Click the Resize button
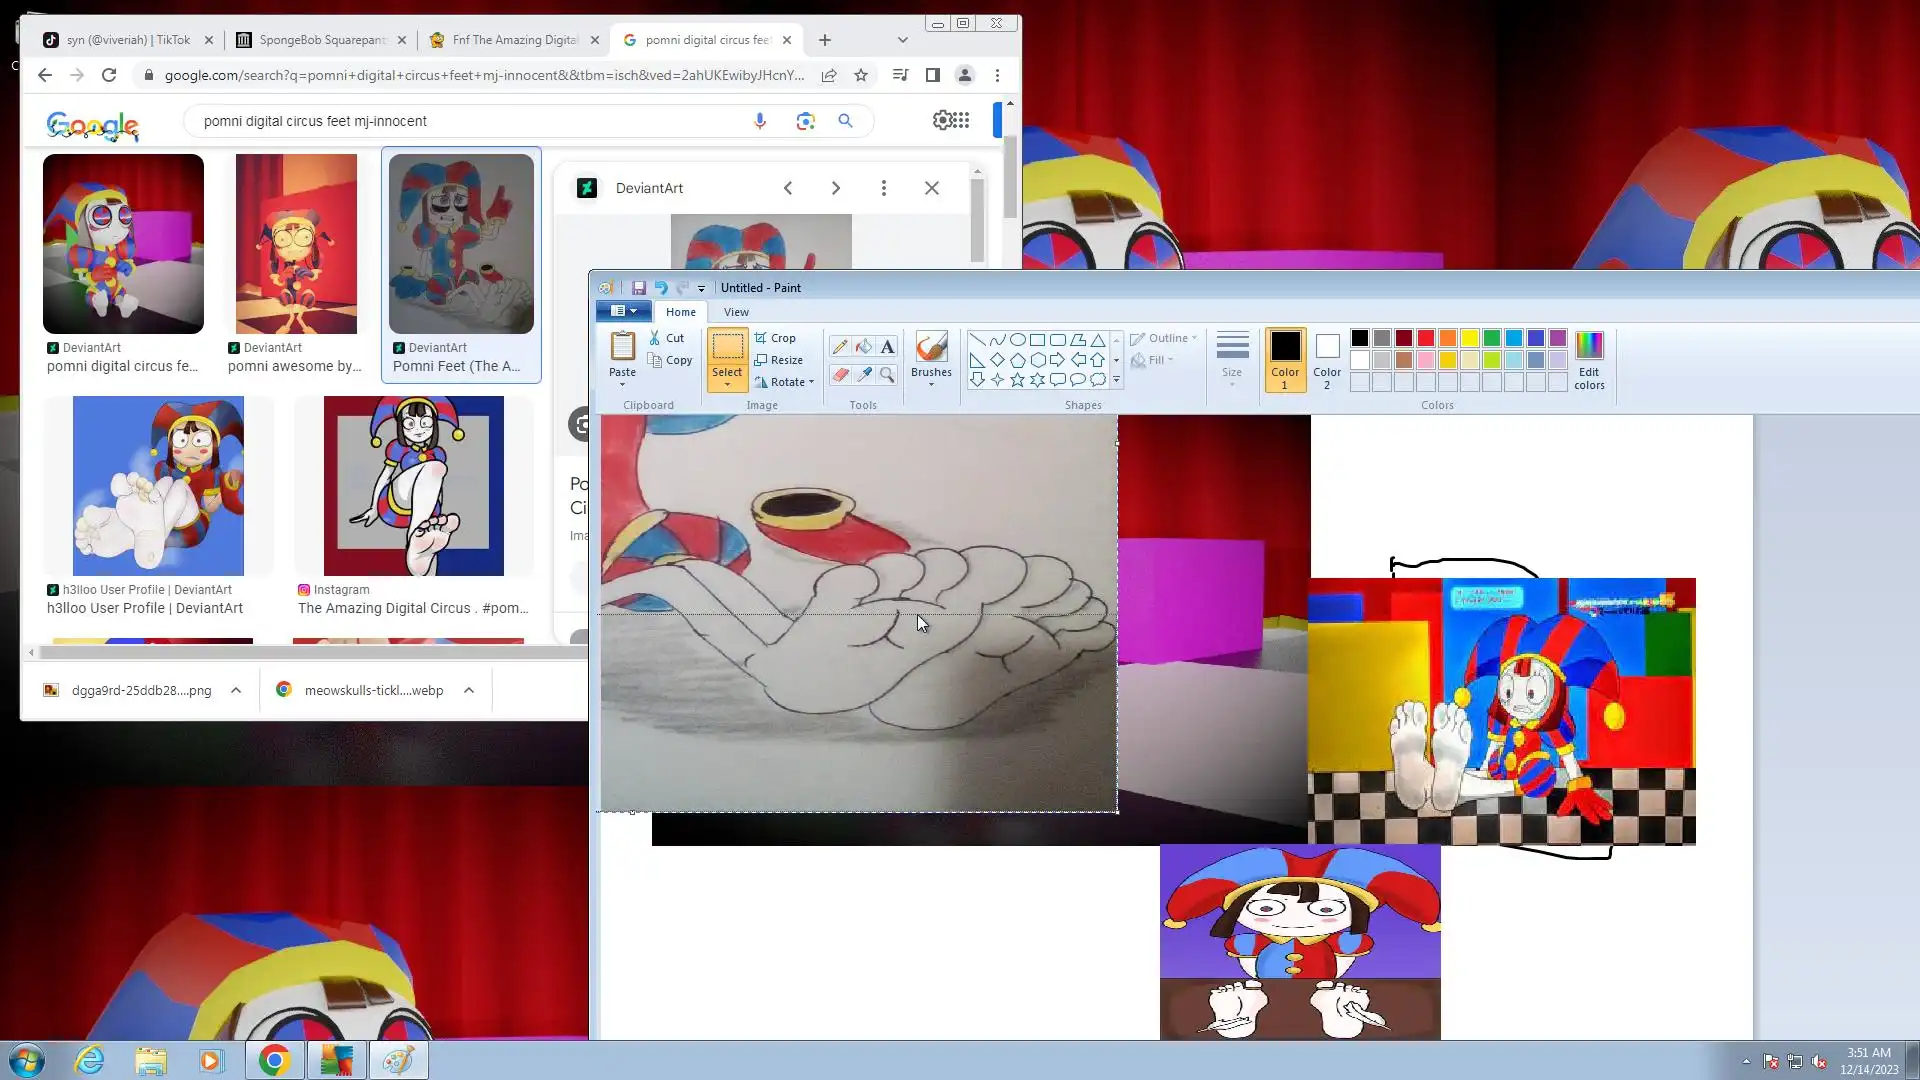The height and width of the screenshot is (1080, 1920). 778,360
